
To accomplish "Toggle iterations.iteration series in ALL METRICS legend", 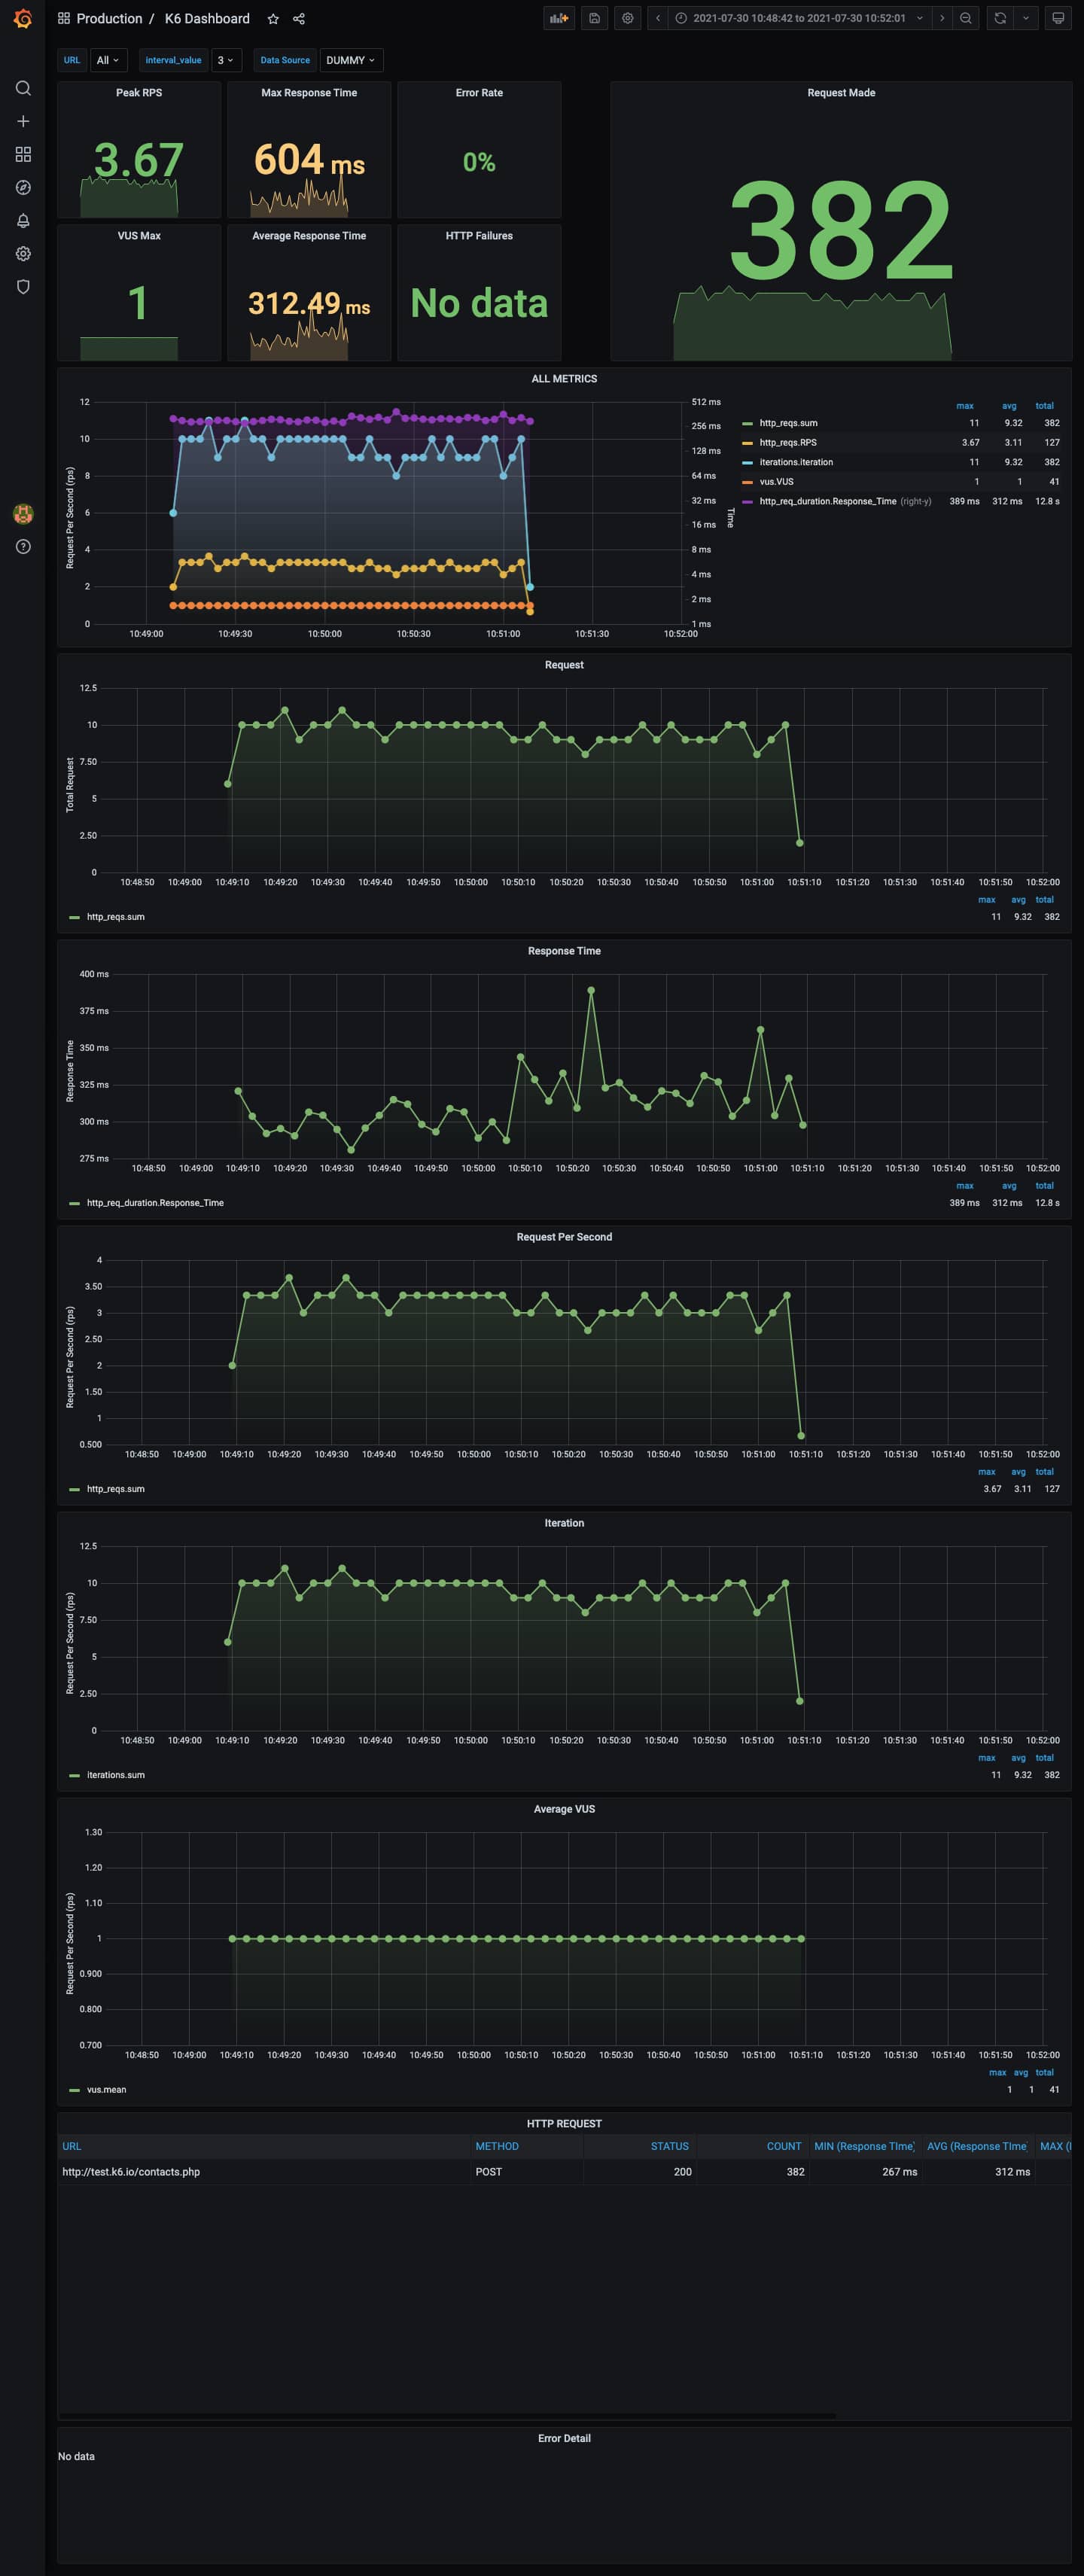I will 796,462.
